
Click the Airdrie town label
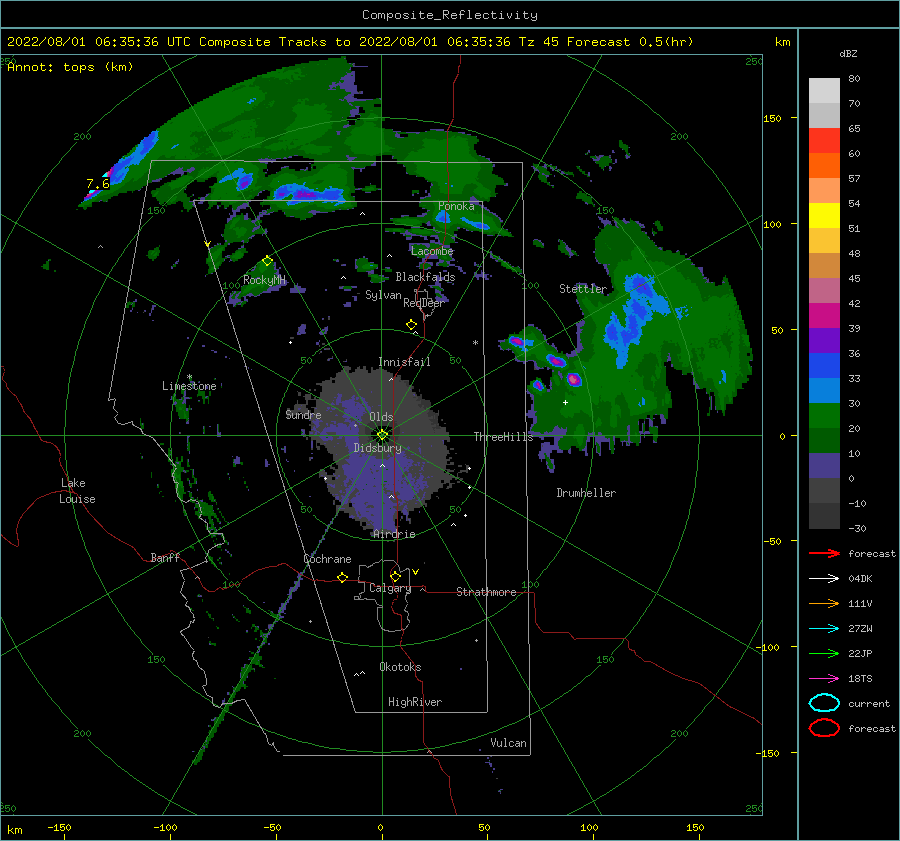point(394,534)
